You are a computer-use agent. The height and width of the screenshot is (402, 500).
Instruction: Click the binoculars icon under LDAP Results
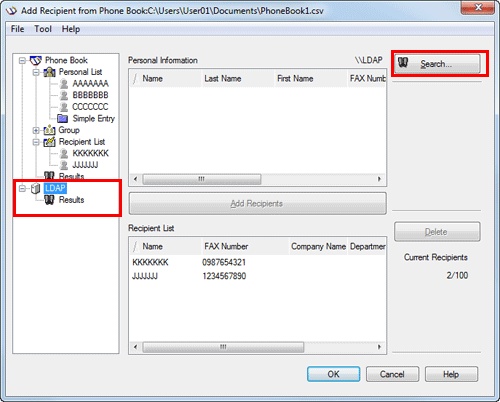coord(49,200)
